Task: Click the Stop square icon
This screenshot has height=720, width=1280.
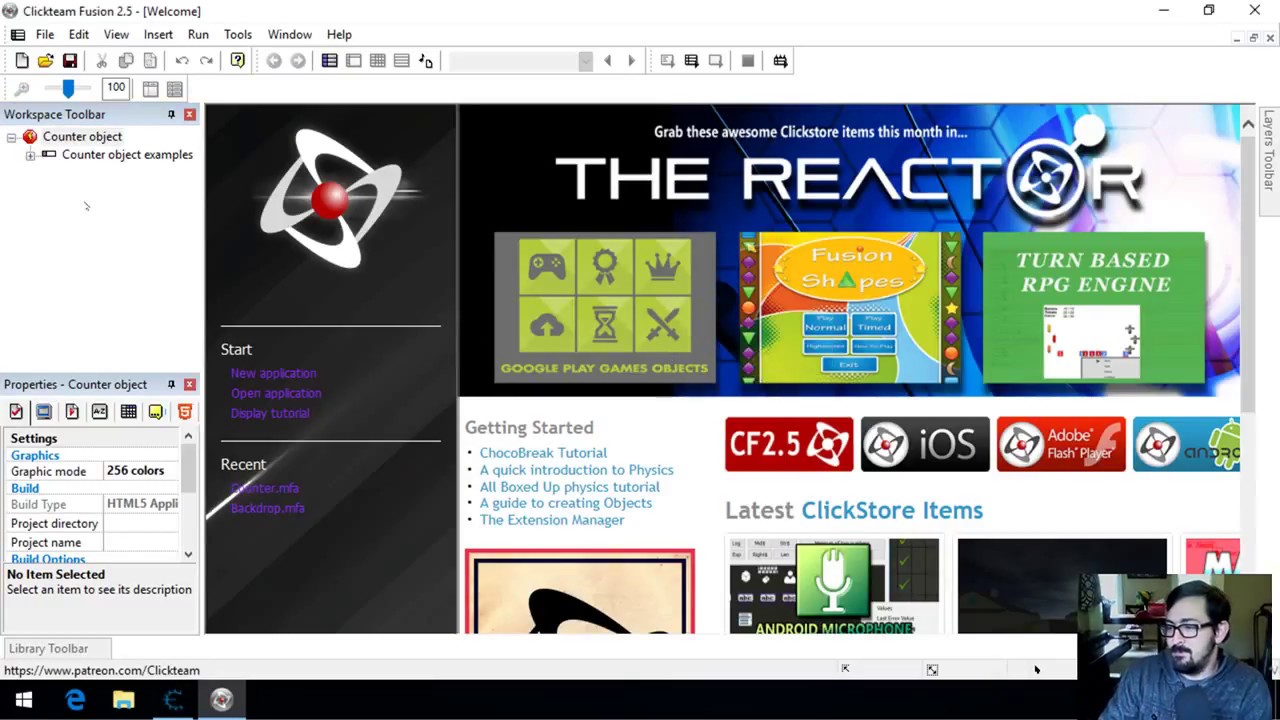Action: [x=747, y=61]
